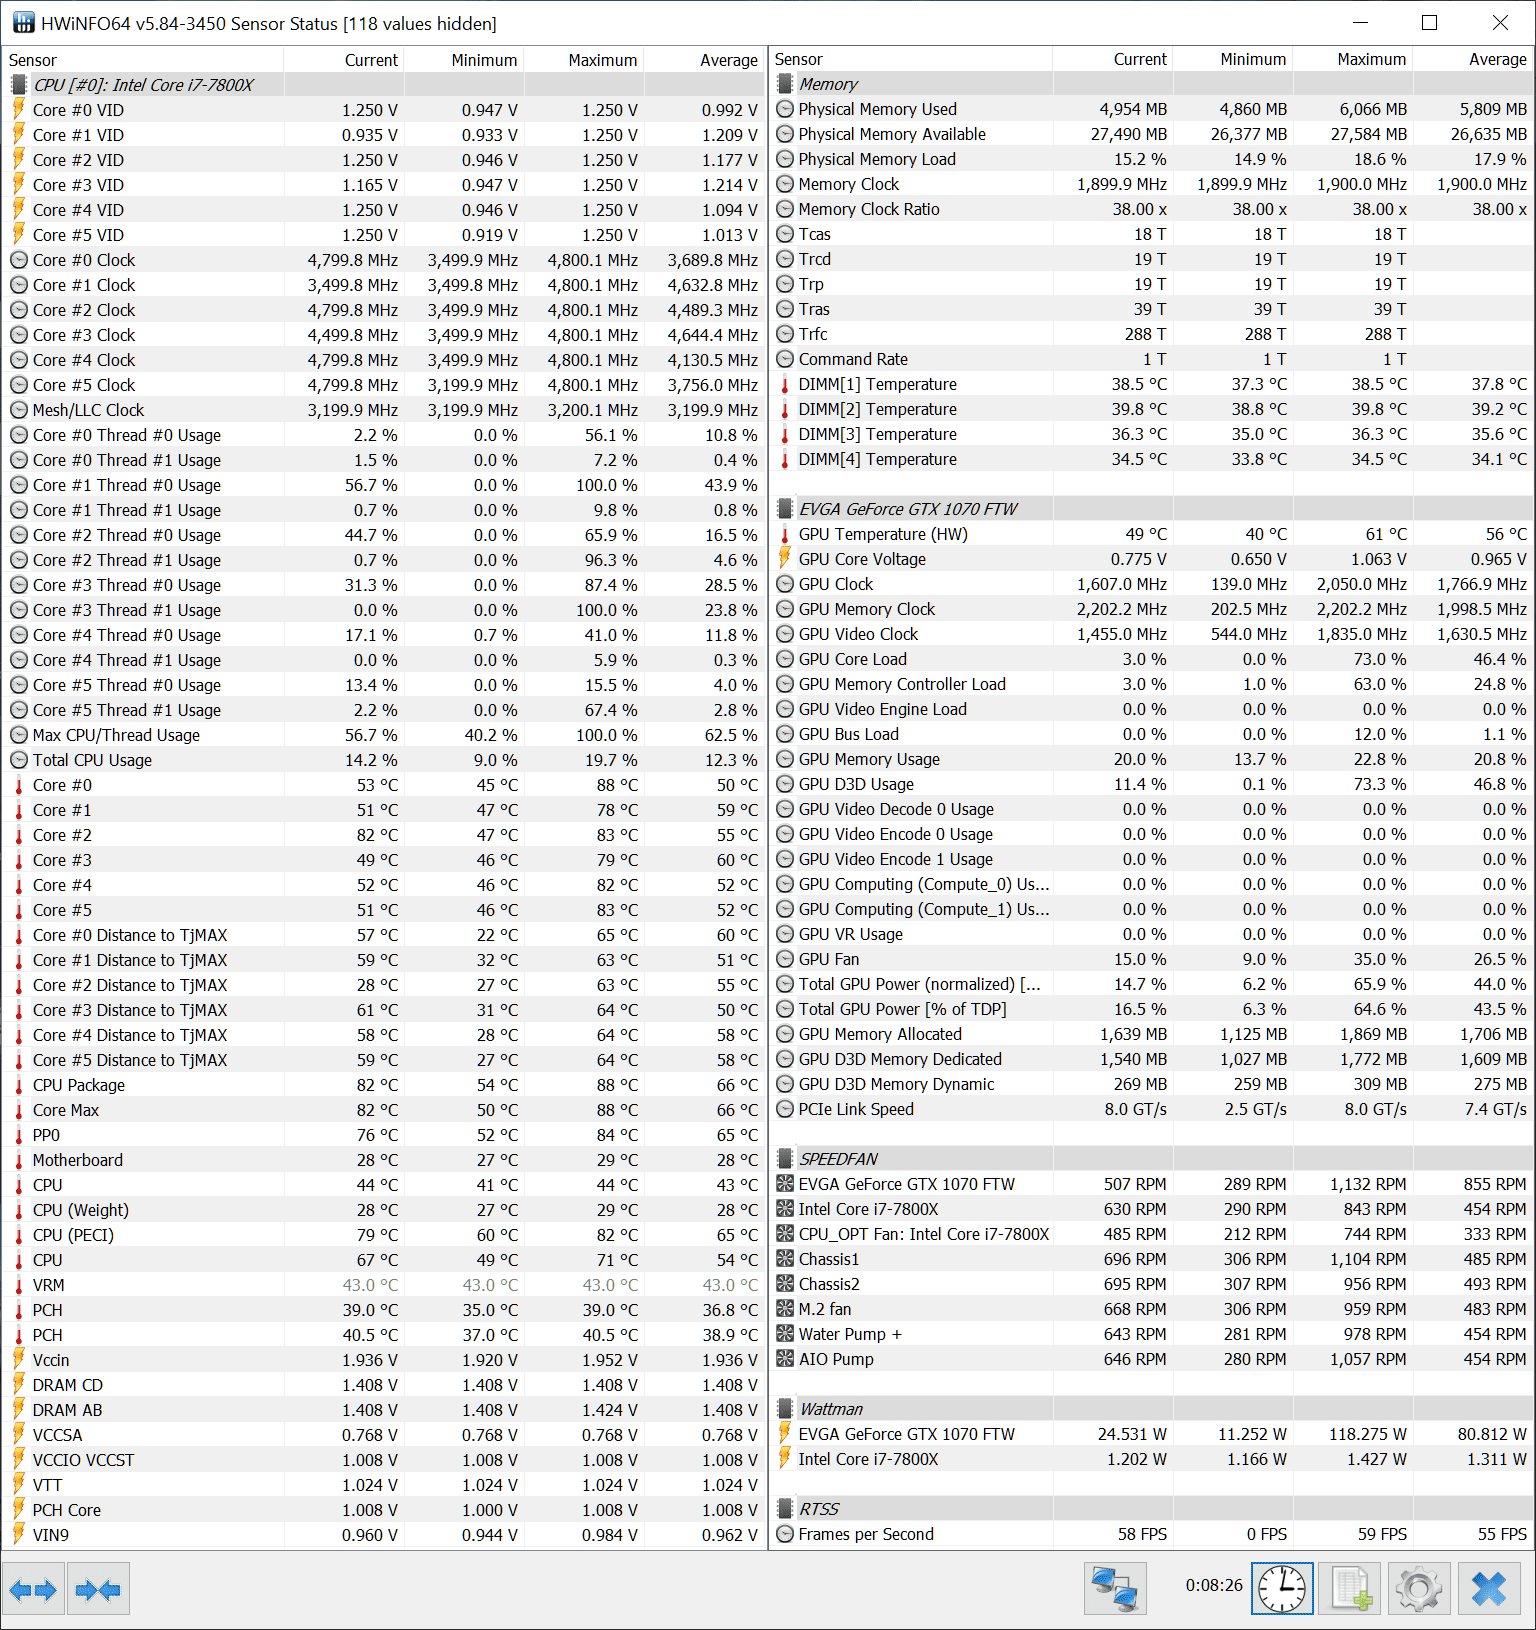Select the CPU (PECI) row

(384, 1235)
